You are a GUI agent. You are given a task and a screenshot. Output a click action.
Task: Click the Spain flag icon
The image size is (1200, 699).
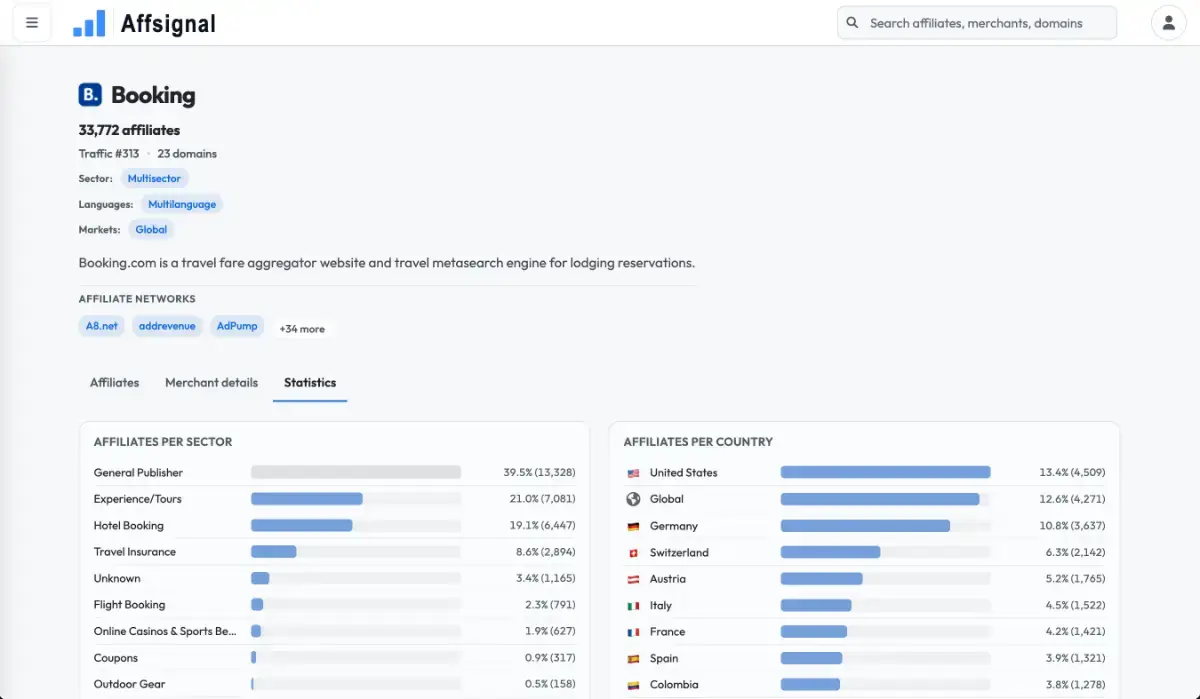[633, 659]
